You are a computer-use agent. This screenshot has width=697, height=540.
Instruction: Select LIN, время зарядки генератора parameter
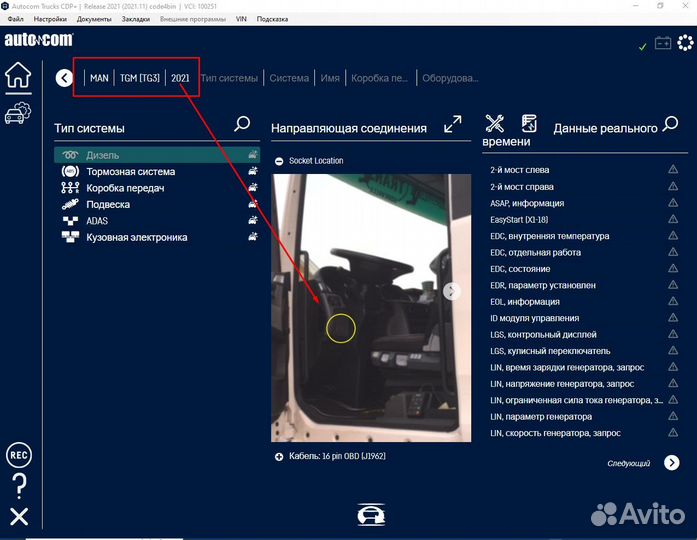pos(567,367)
